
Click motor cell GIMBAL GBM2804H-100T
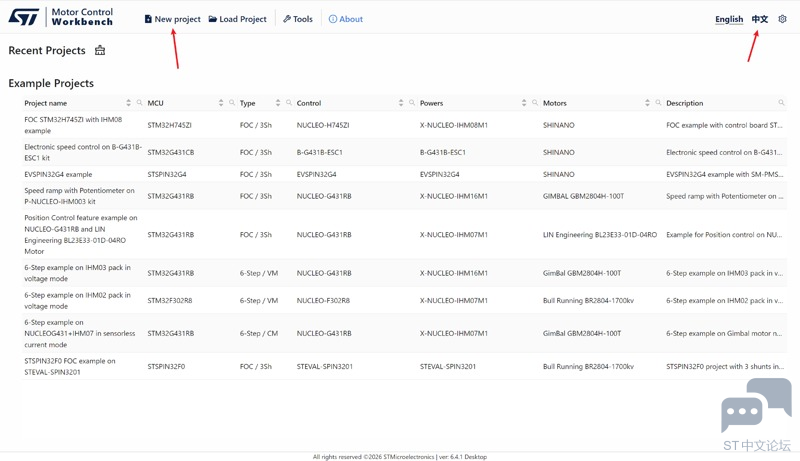click(x=584, y=196)
